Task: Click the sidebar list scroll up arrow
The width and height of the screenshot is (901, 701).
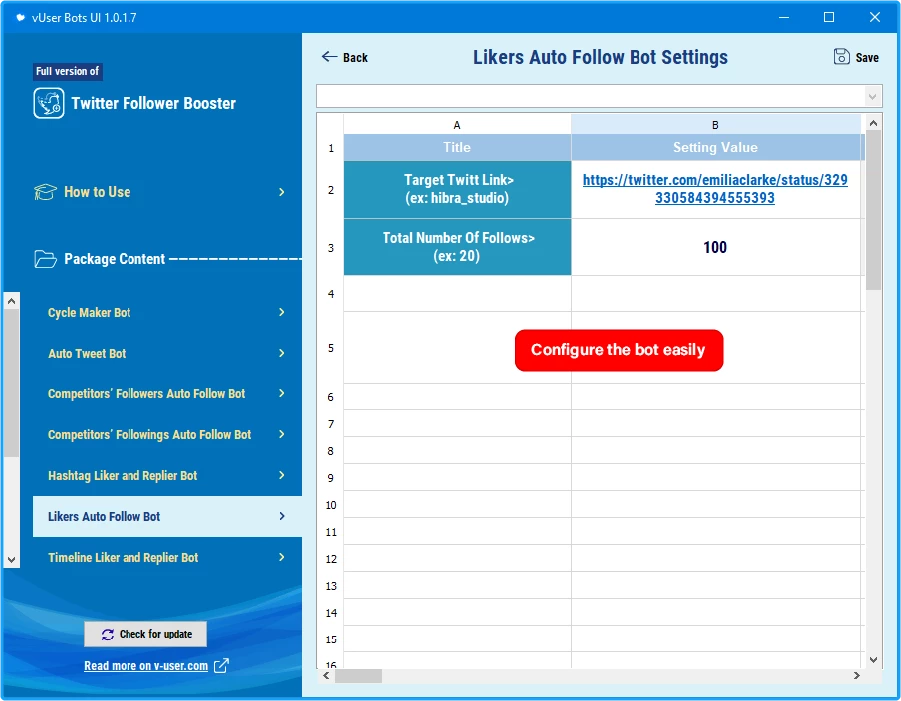Action: pyautogui.click(x=11, y=301)
